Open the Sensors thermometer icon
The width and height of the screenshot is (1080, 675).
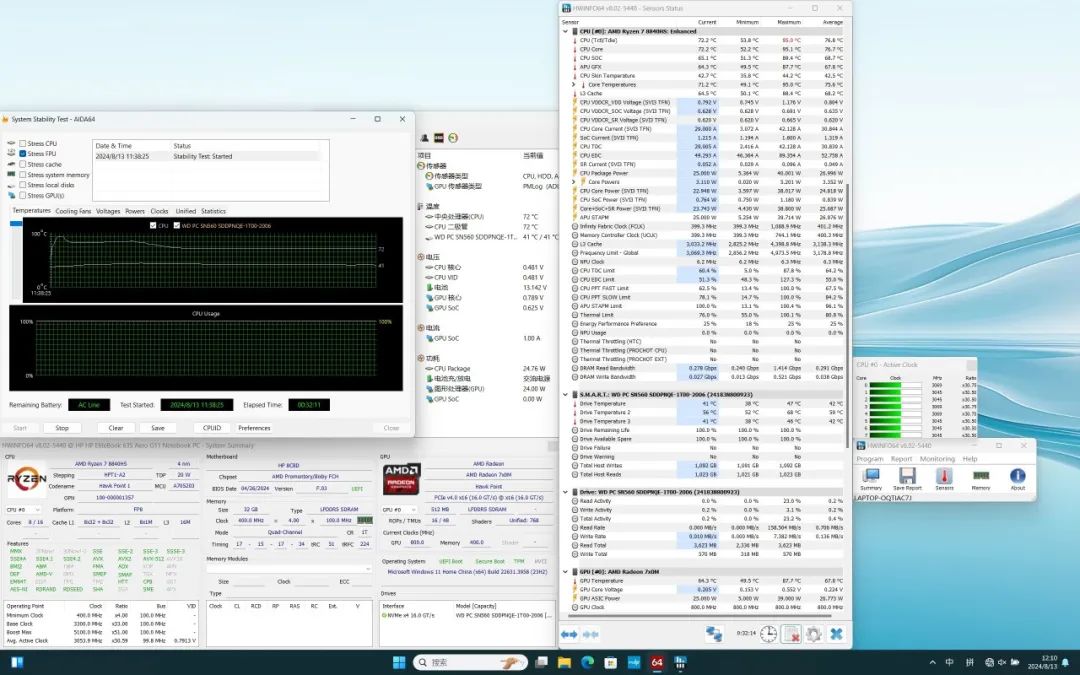pos(944,477)
